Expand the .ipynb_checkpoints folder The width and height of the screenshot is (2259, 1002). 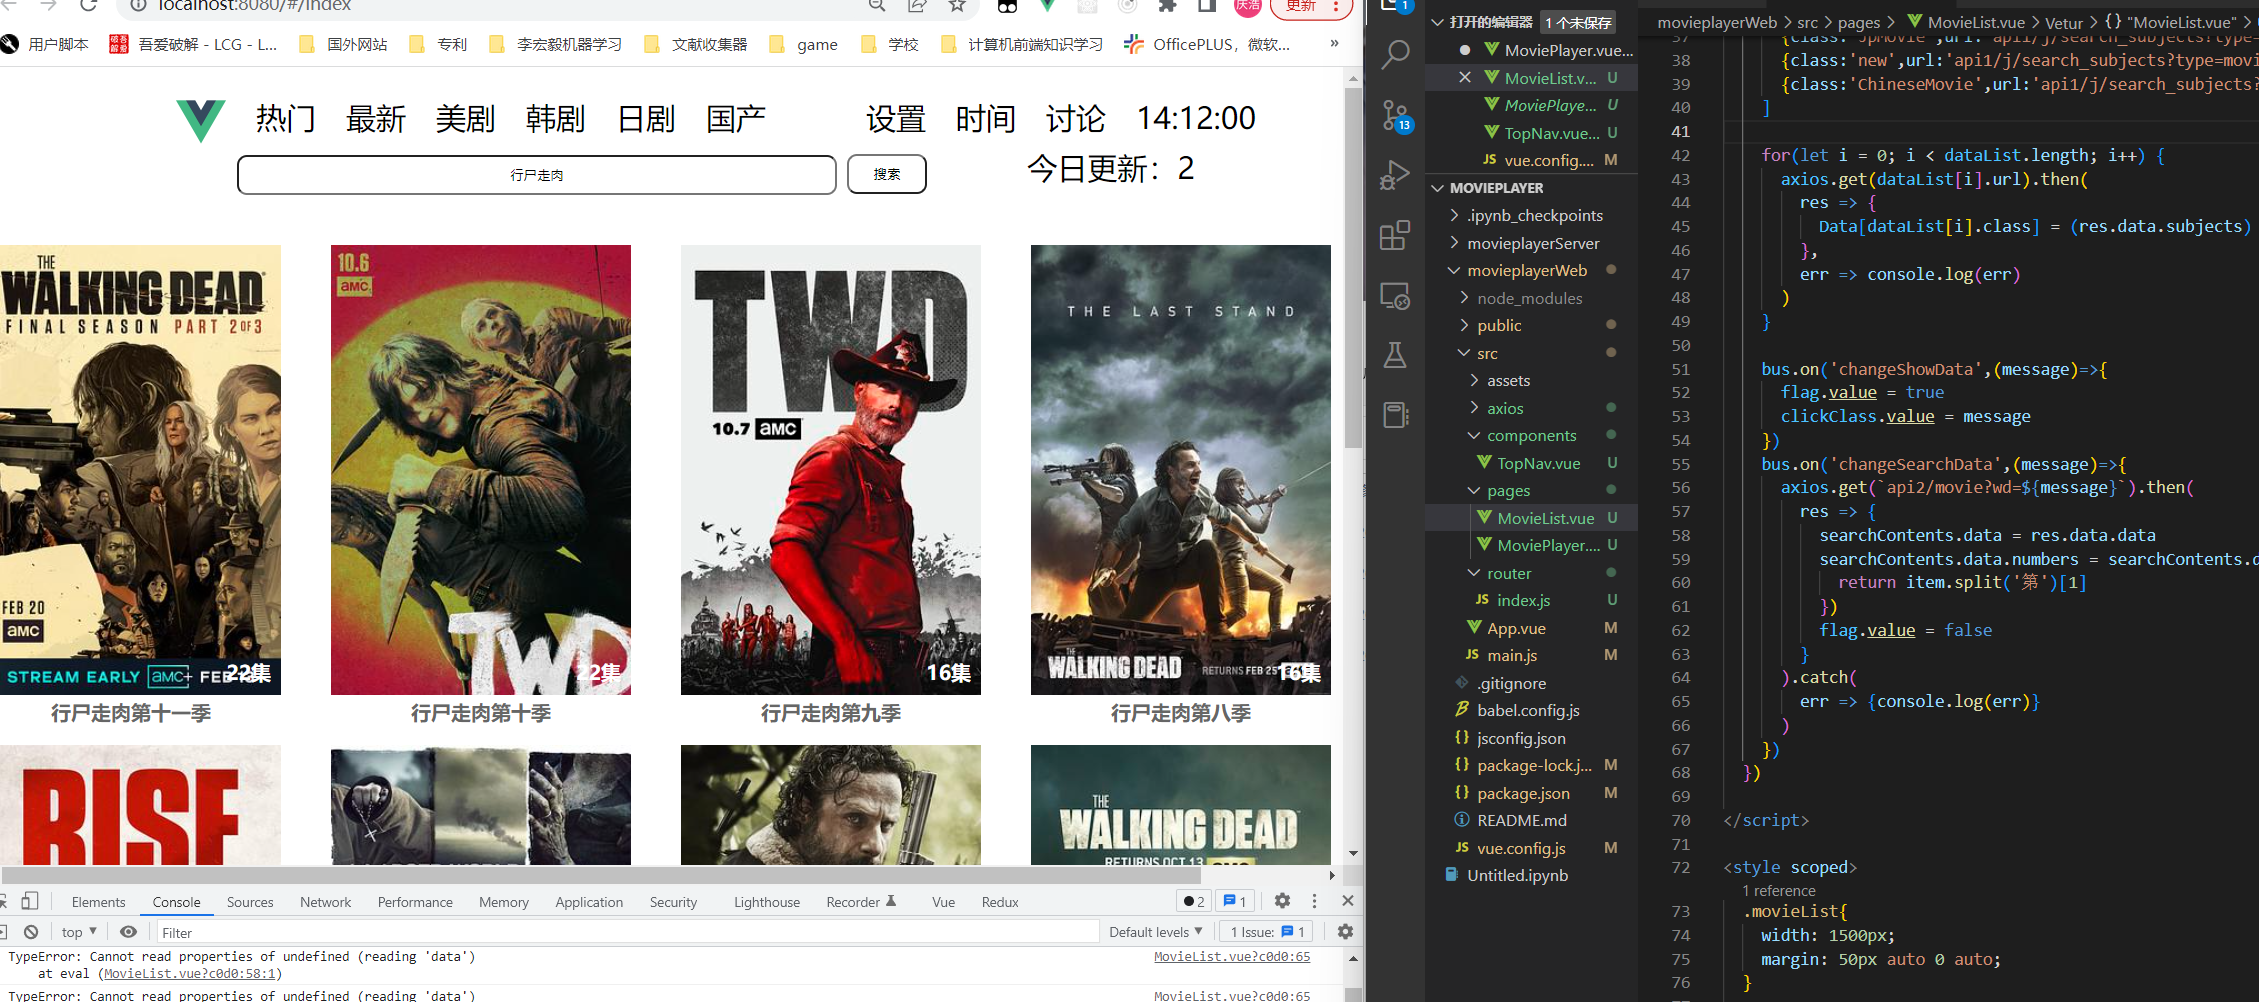coord(1535,215)
